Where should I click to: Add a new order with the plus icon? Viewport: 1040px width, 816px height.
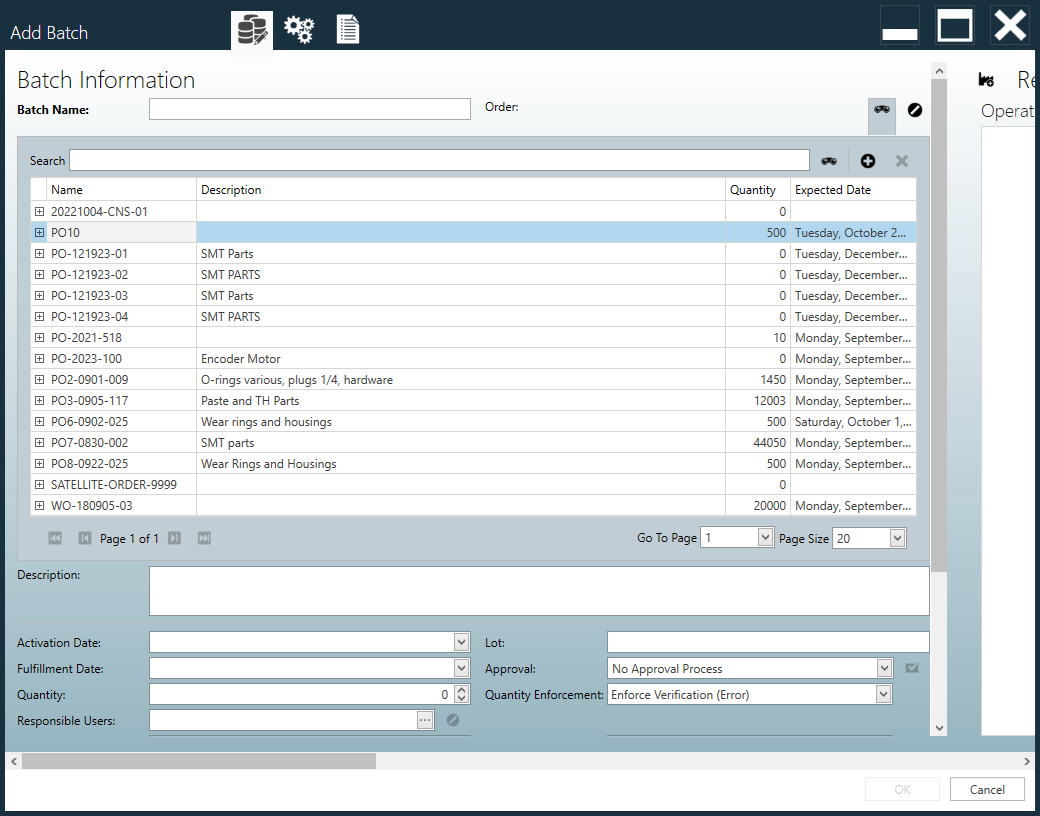(867, 160)
